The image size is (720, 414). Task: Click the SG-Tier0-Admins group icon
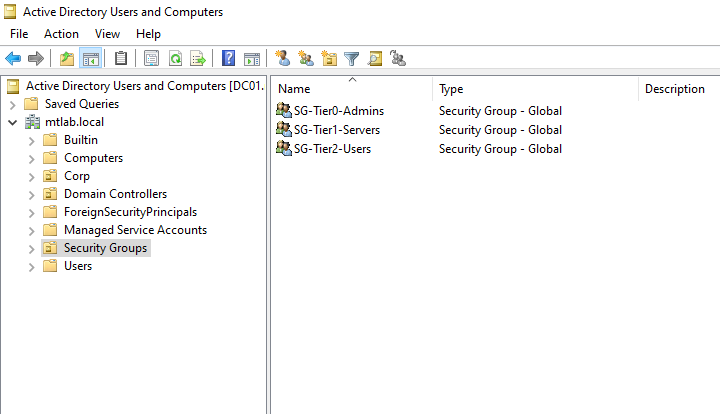click(x=284, y=110)
